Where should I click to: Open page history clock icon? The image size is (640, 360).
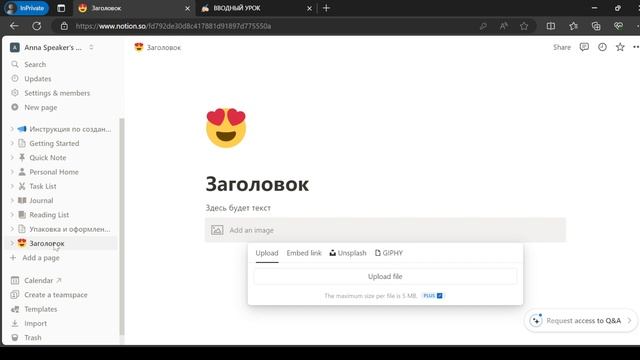coord(602,47)
